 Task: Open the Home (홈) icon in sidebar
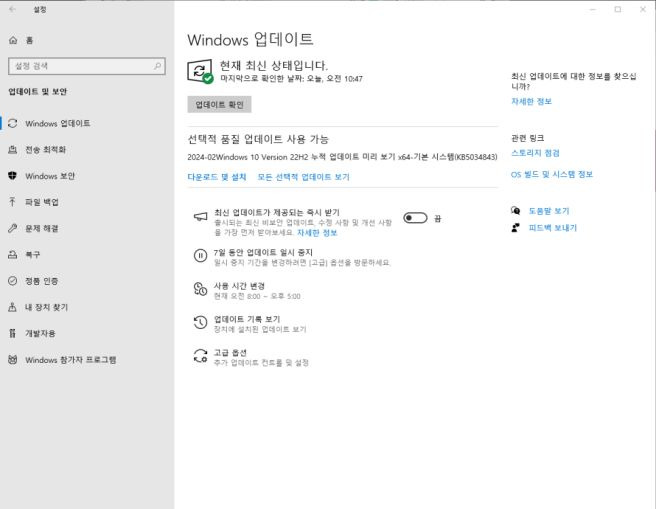pyautogui.click(x=13, y=40)
